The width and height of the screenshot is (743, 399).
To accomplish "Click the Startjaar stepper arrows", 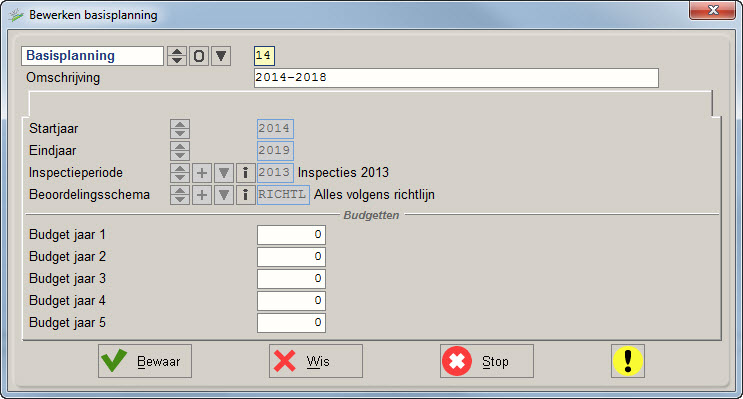I will [x=180, y=129].
